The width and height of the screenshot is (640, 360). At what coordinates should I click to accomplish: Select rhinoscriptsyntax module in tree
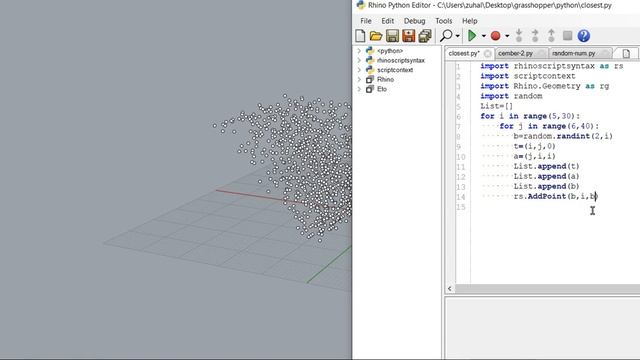[x=401, y=60]
